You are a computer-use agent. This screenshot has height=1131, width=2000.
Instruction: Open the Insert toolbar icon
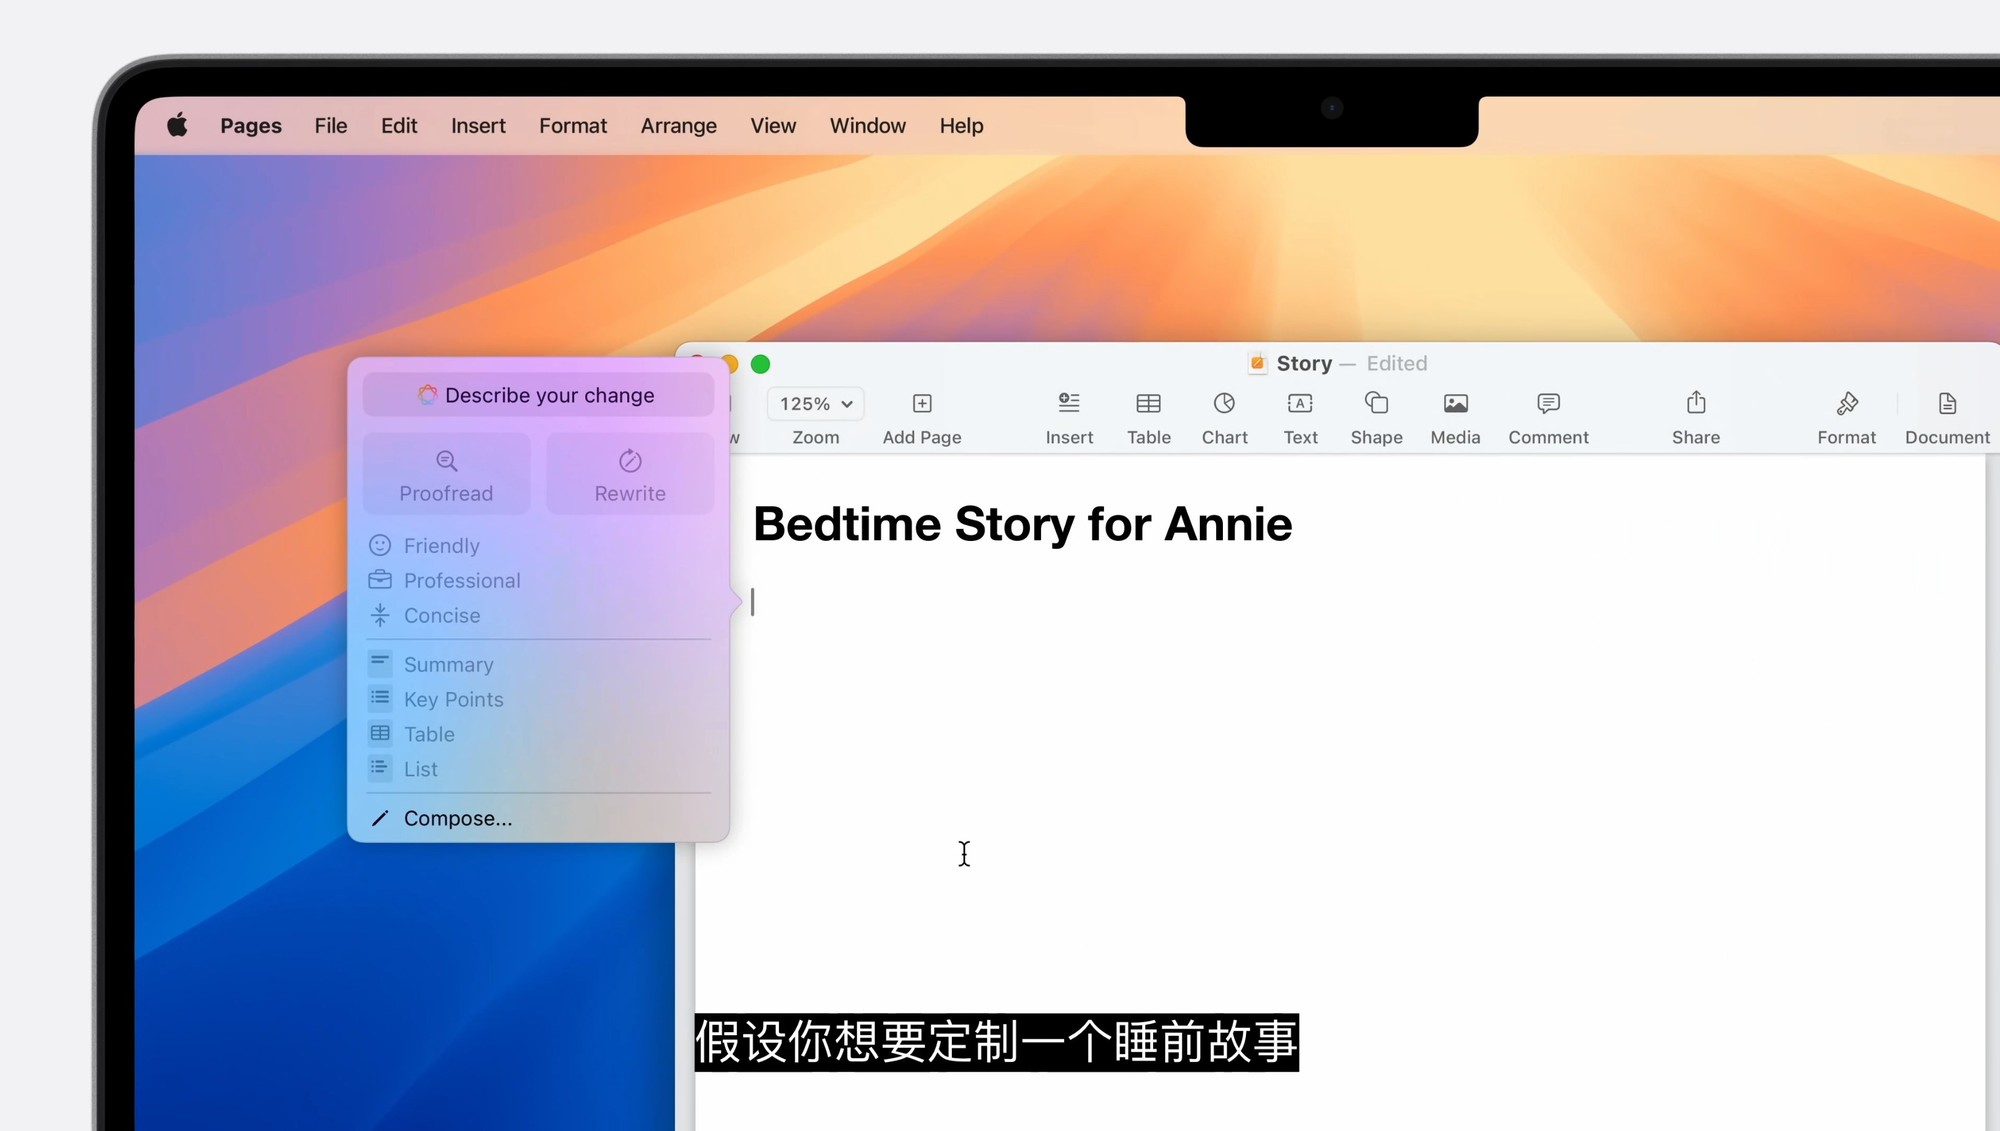(x=1069, y=404)
